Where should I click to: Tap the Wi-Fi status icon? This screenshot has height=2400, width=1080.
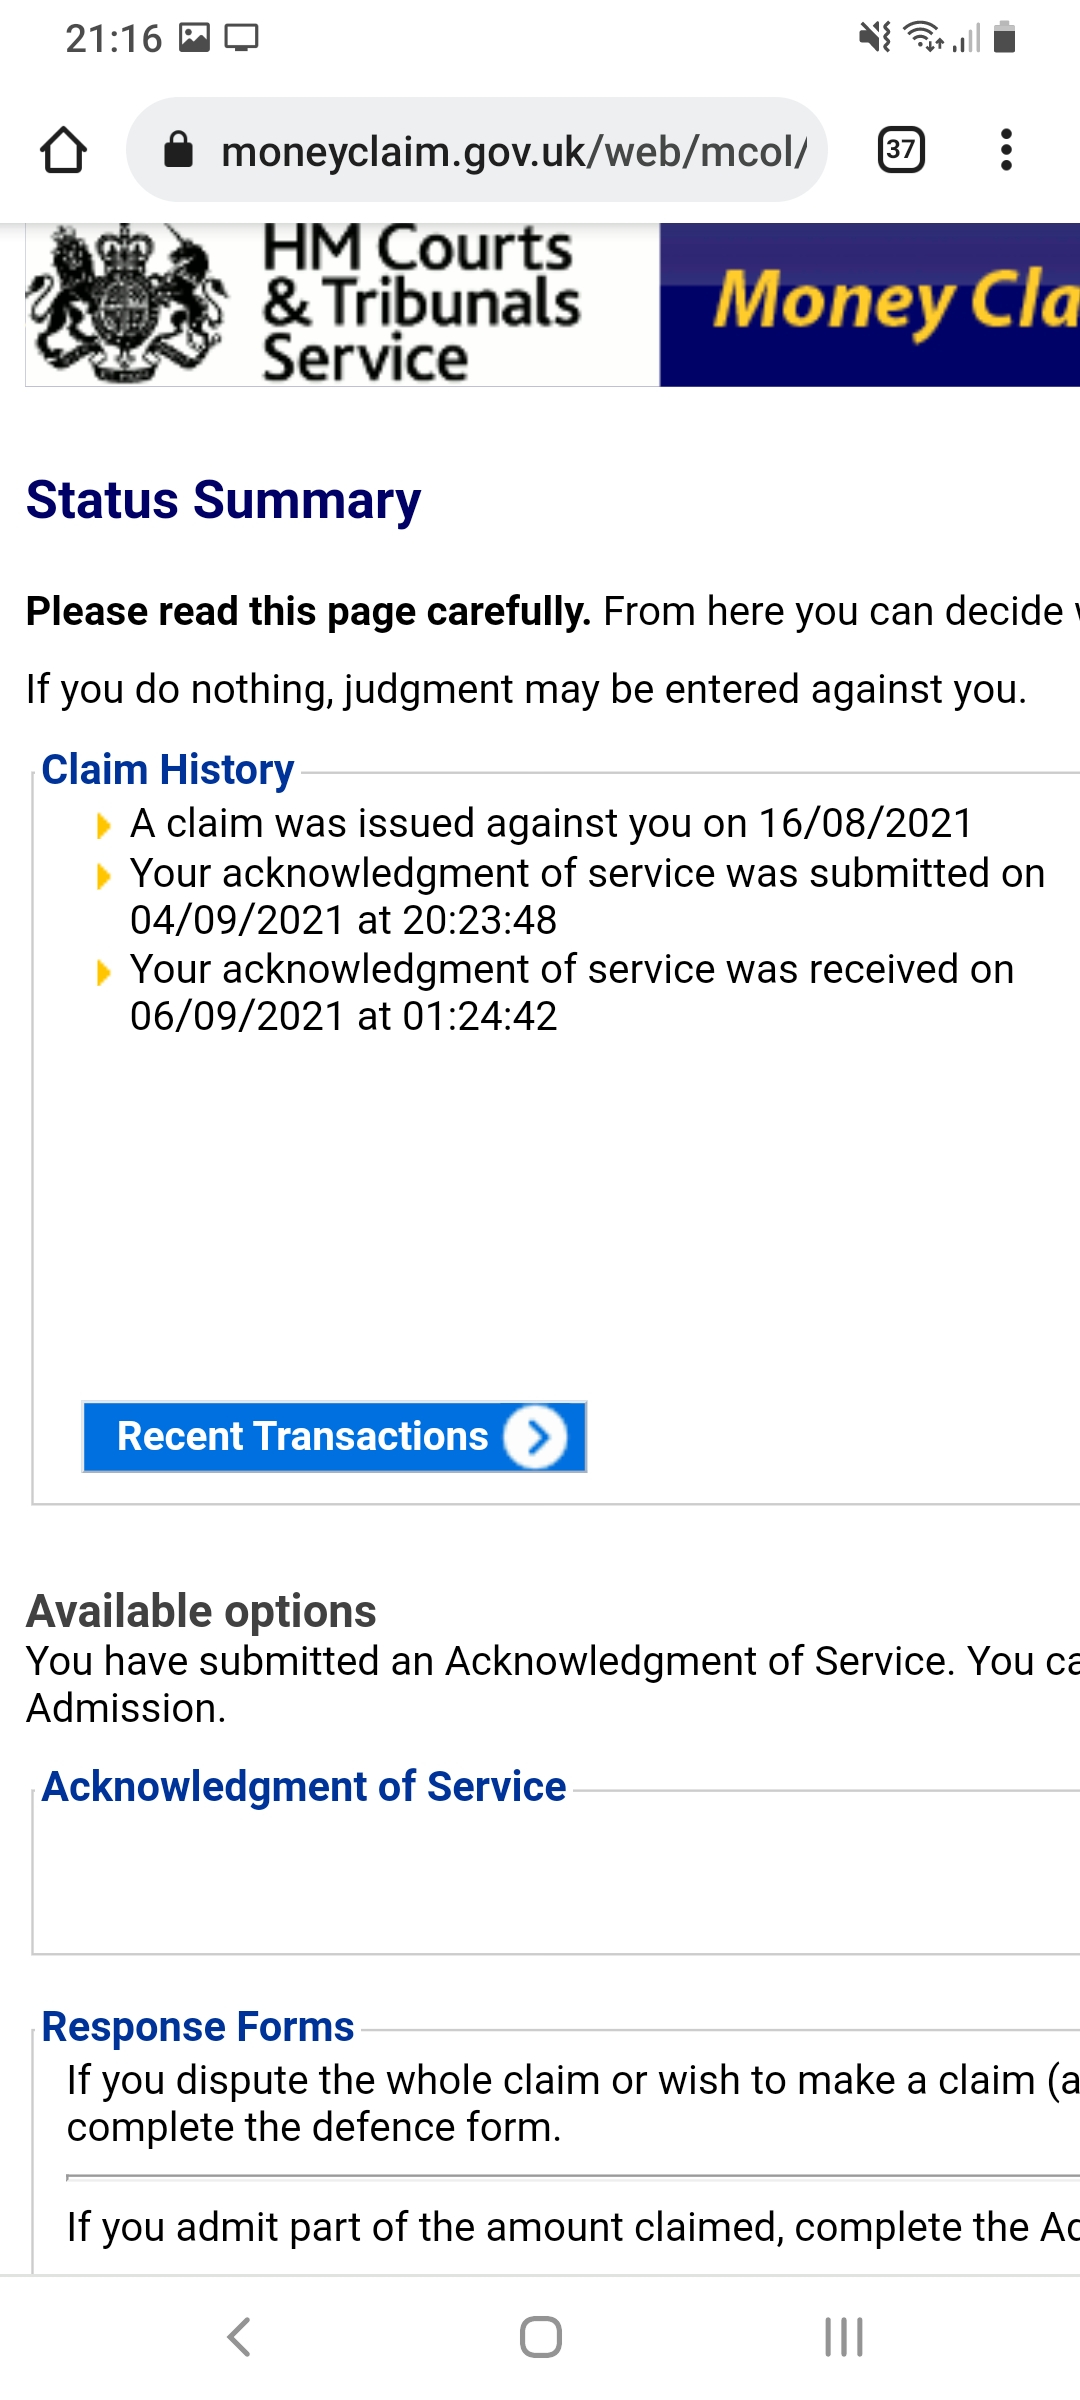click(x=922, y=37)
